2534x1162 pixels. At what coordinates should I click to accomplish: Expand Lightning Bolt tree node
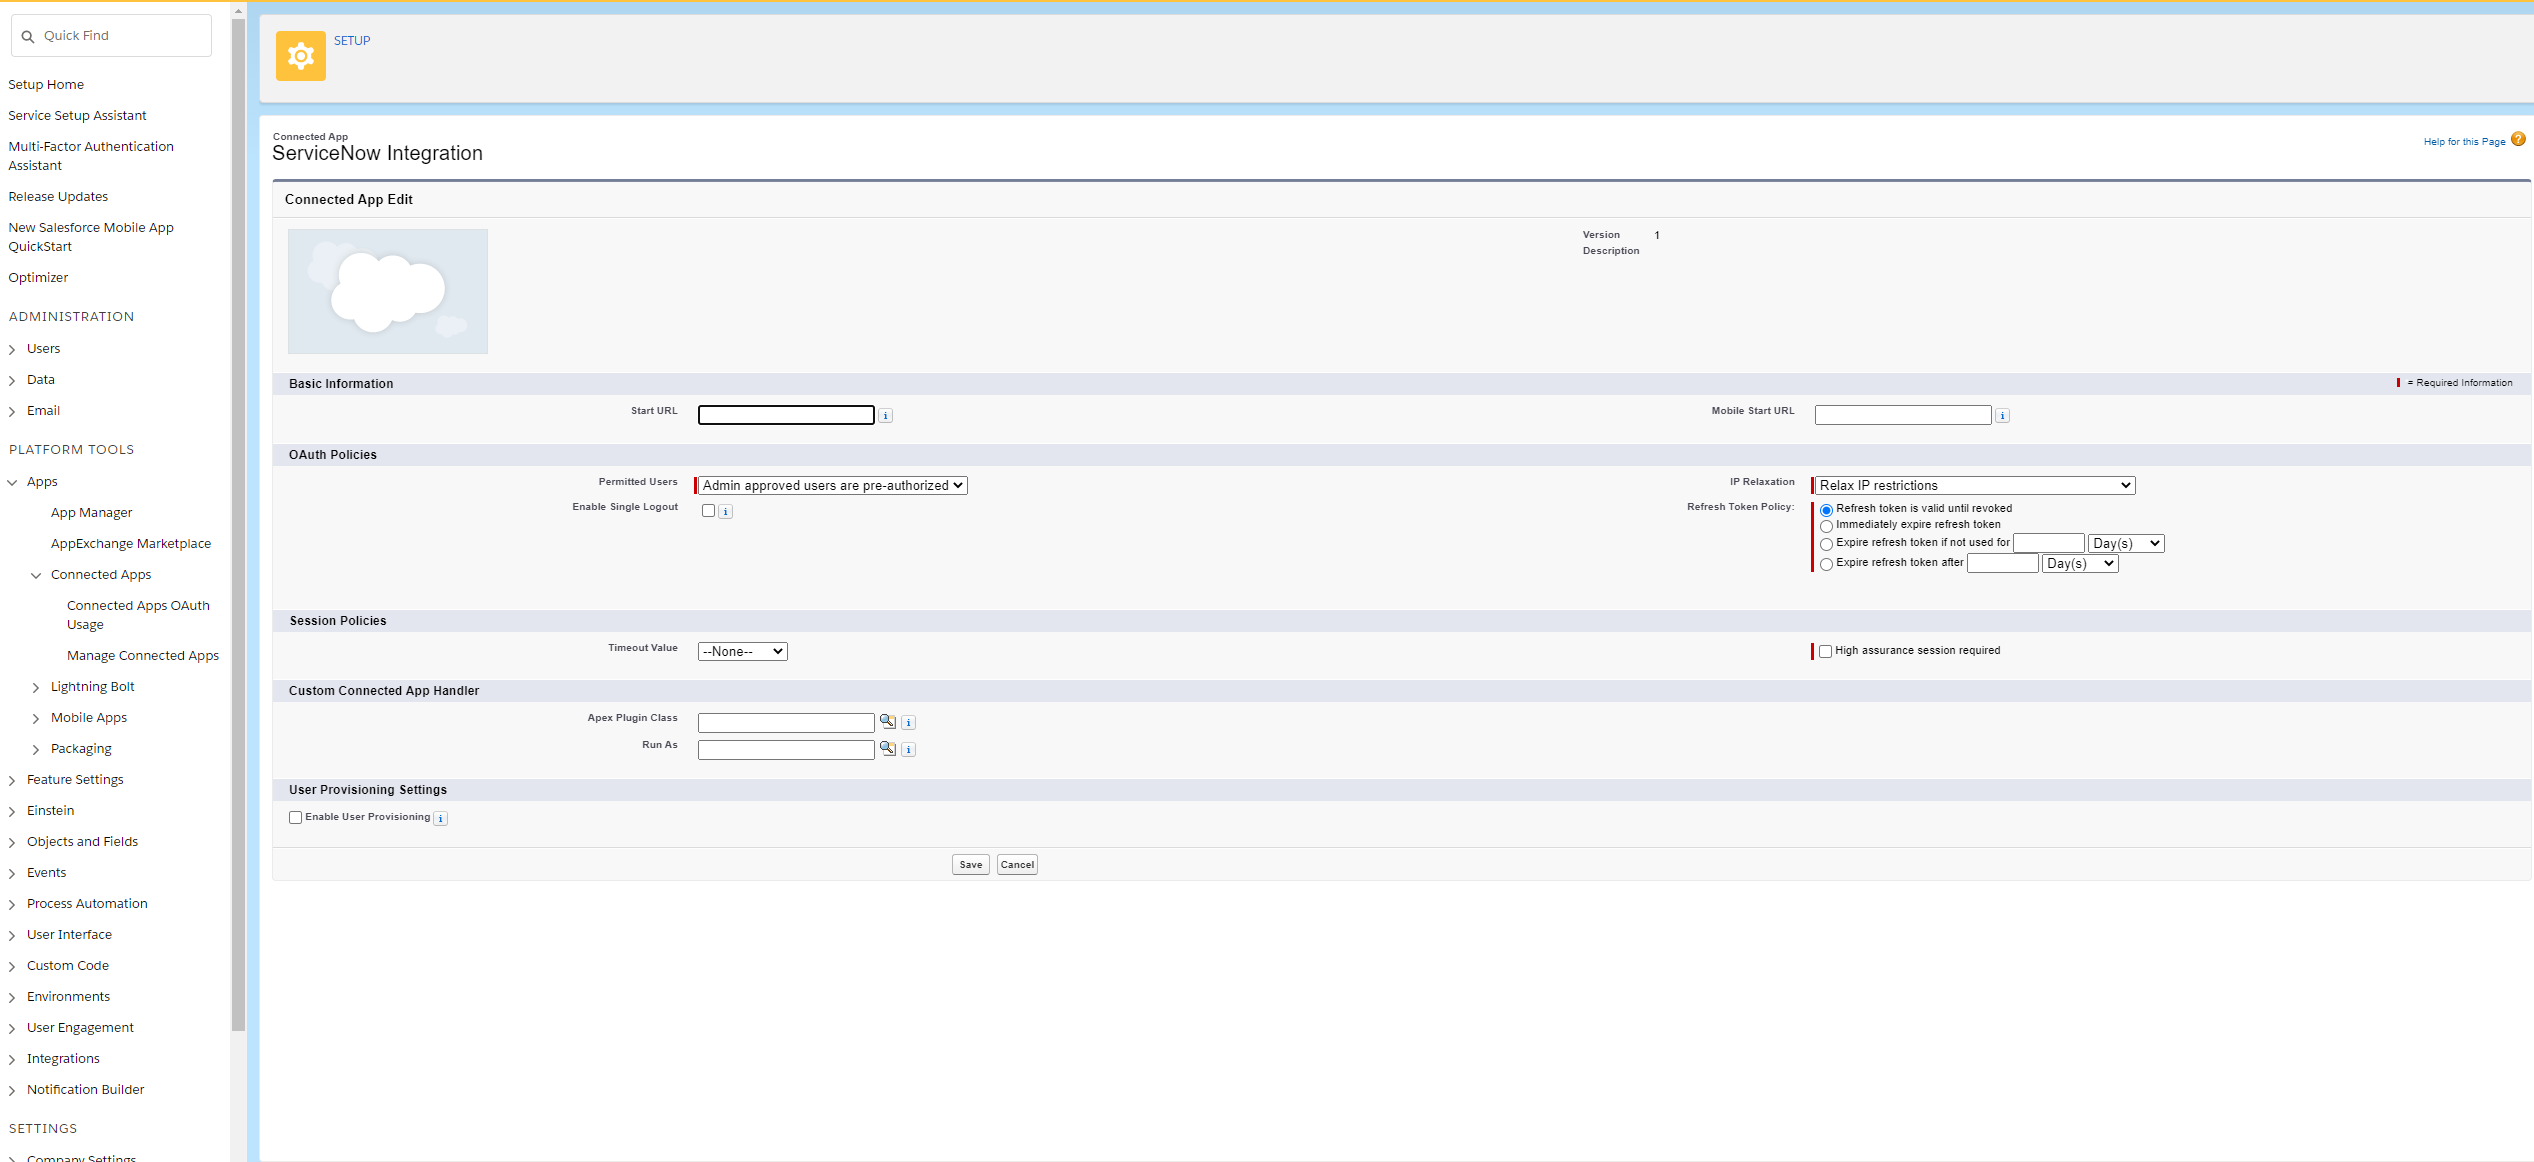click(36, 688)
